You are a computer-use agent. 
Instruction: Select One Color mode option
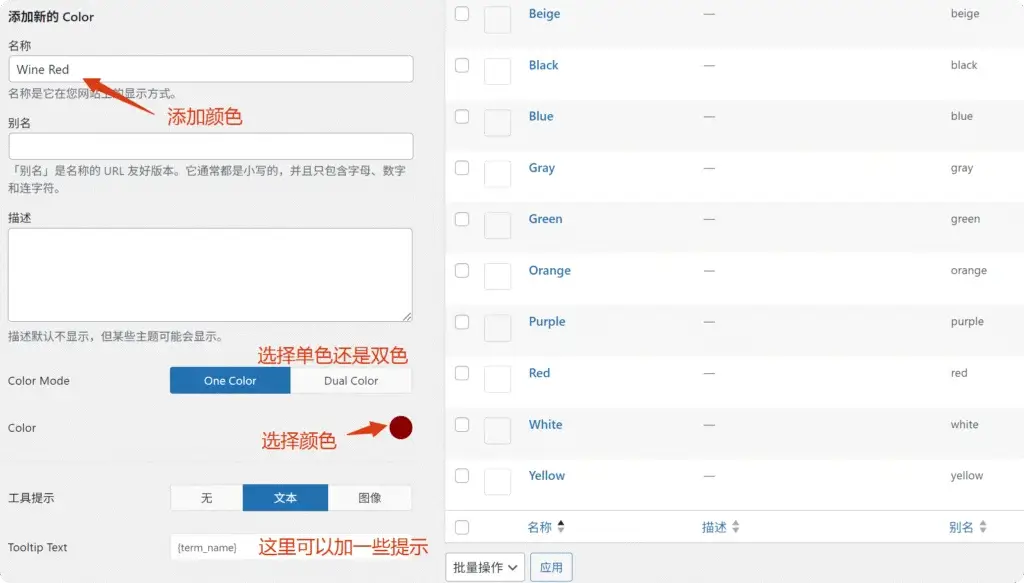(x=230, y=381)
